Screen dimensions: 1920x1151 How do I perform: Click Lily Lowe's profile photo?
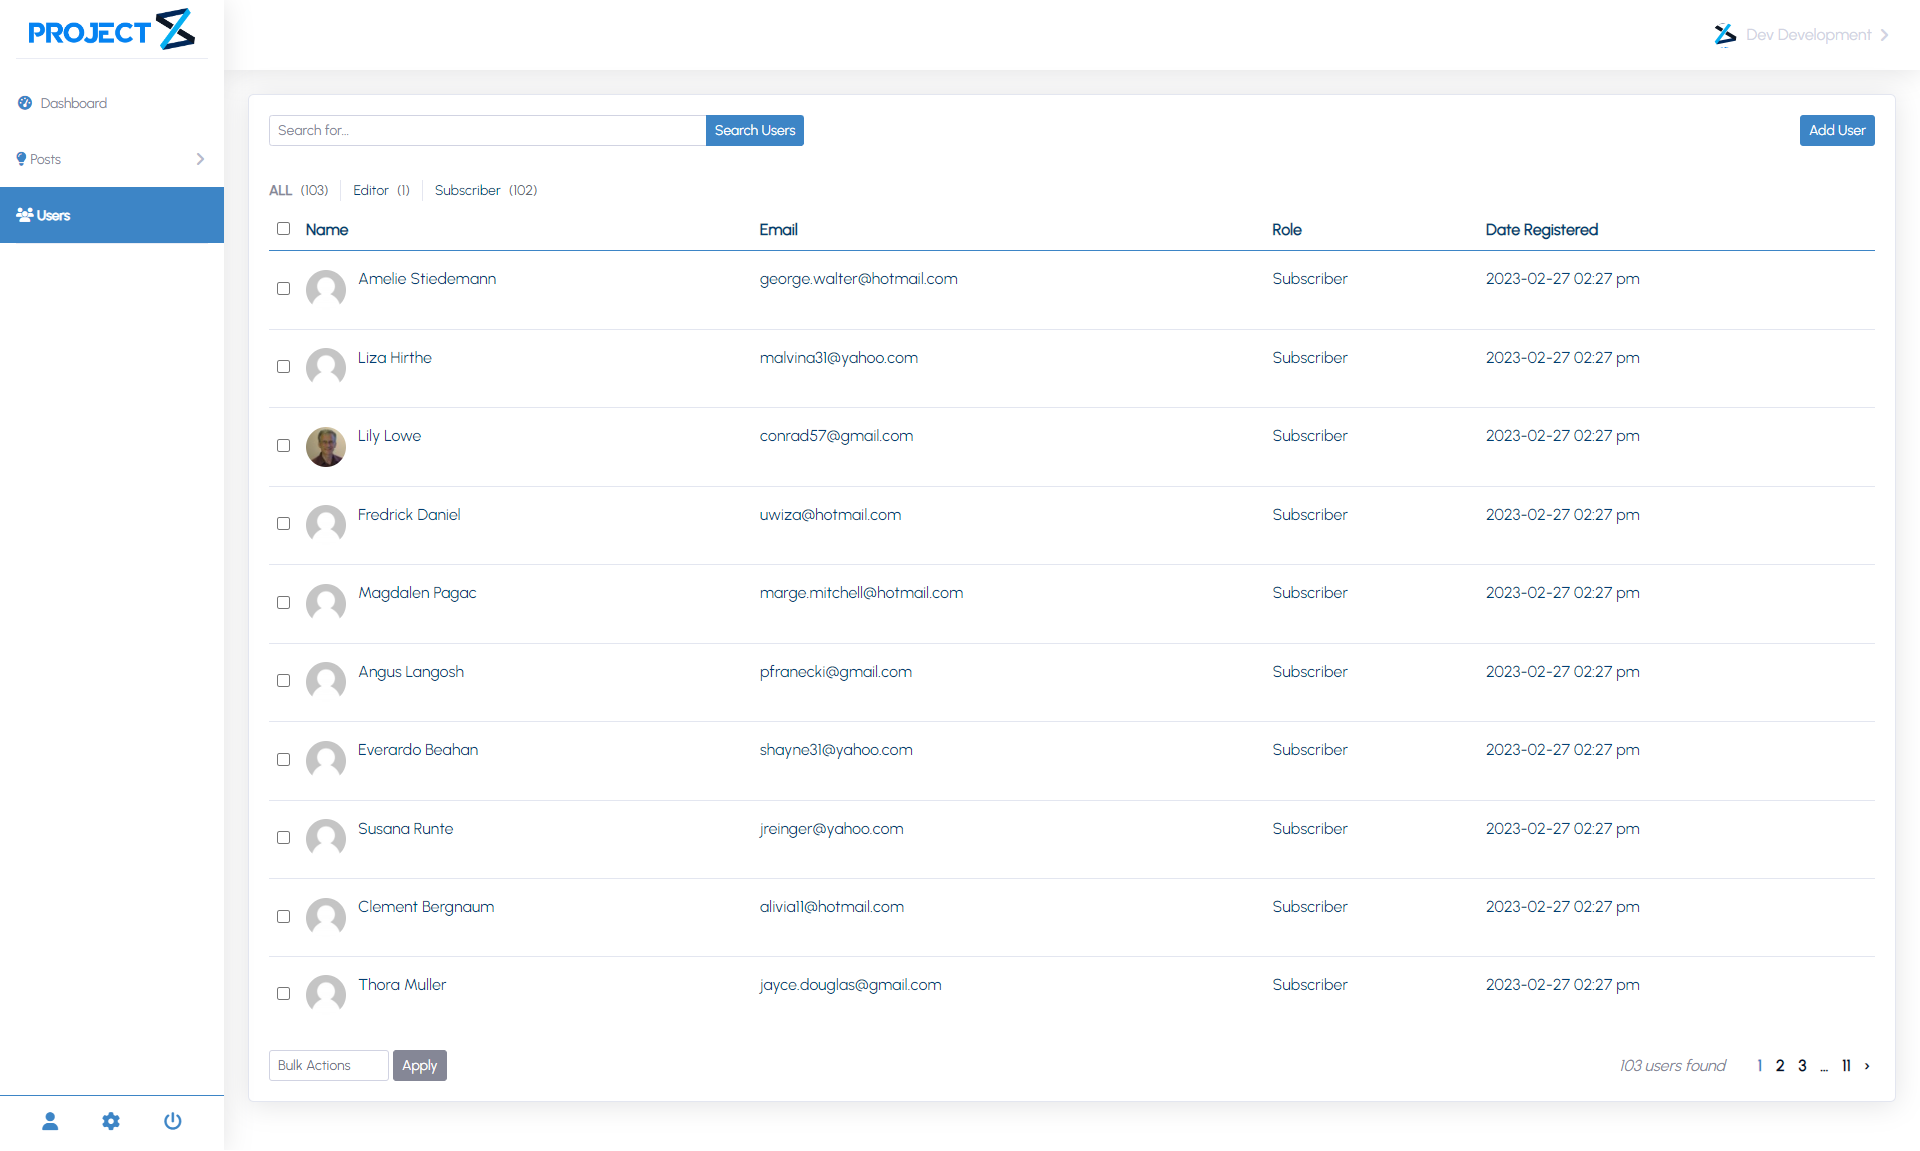[326, 446]
